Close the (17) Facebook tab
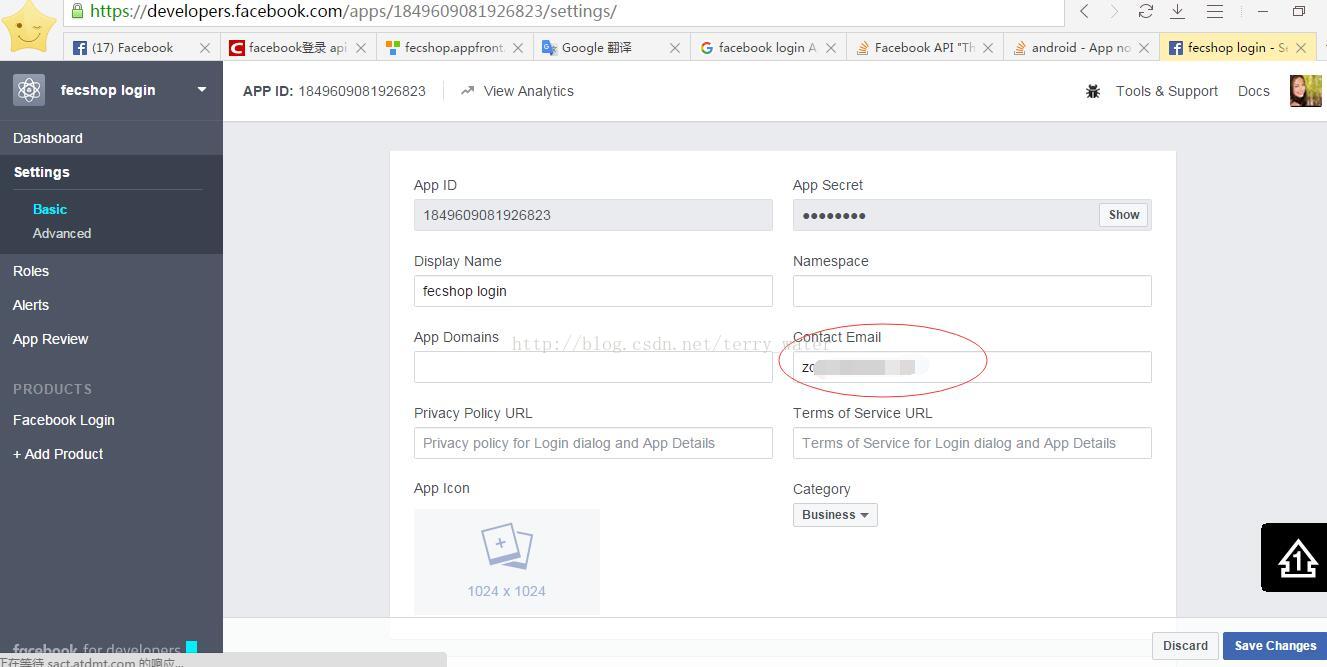The image size is (1327, 667). (x=205, y=48)
